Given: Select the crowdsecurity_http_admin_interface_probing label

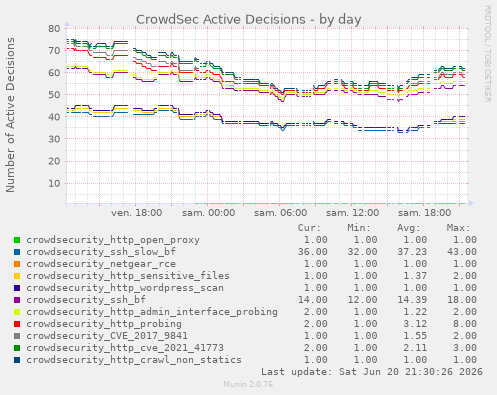Looking at the screenshot, I should (x=152, y=312).
